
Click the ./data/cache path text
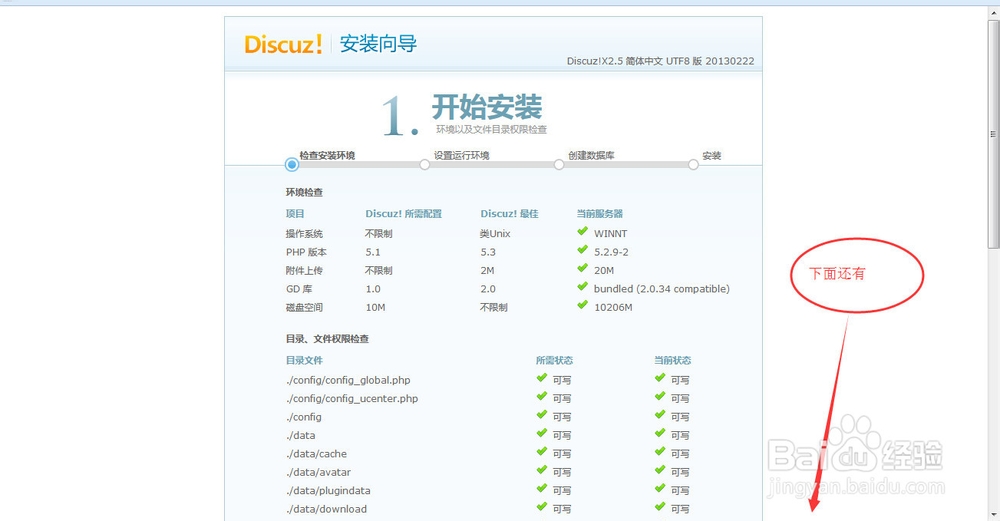pyautogui.click(x=316, y=454)
